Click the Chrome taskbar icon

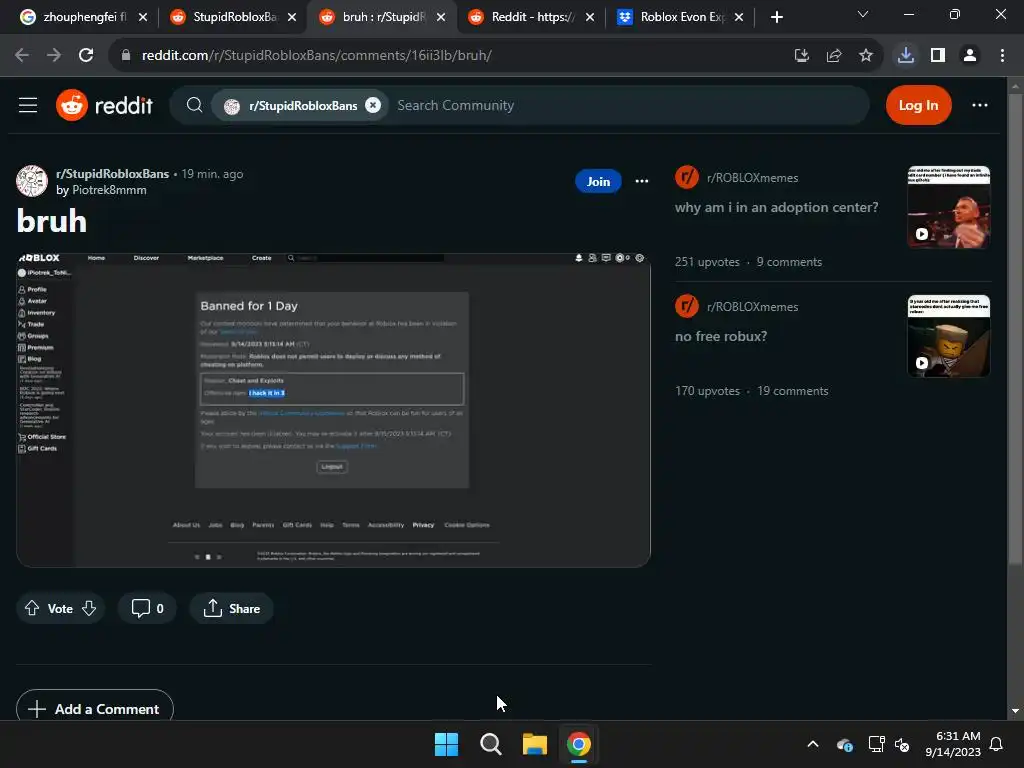[x=579, y=744]
